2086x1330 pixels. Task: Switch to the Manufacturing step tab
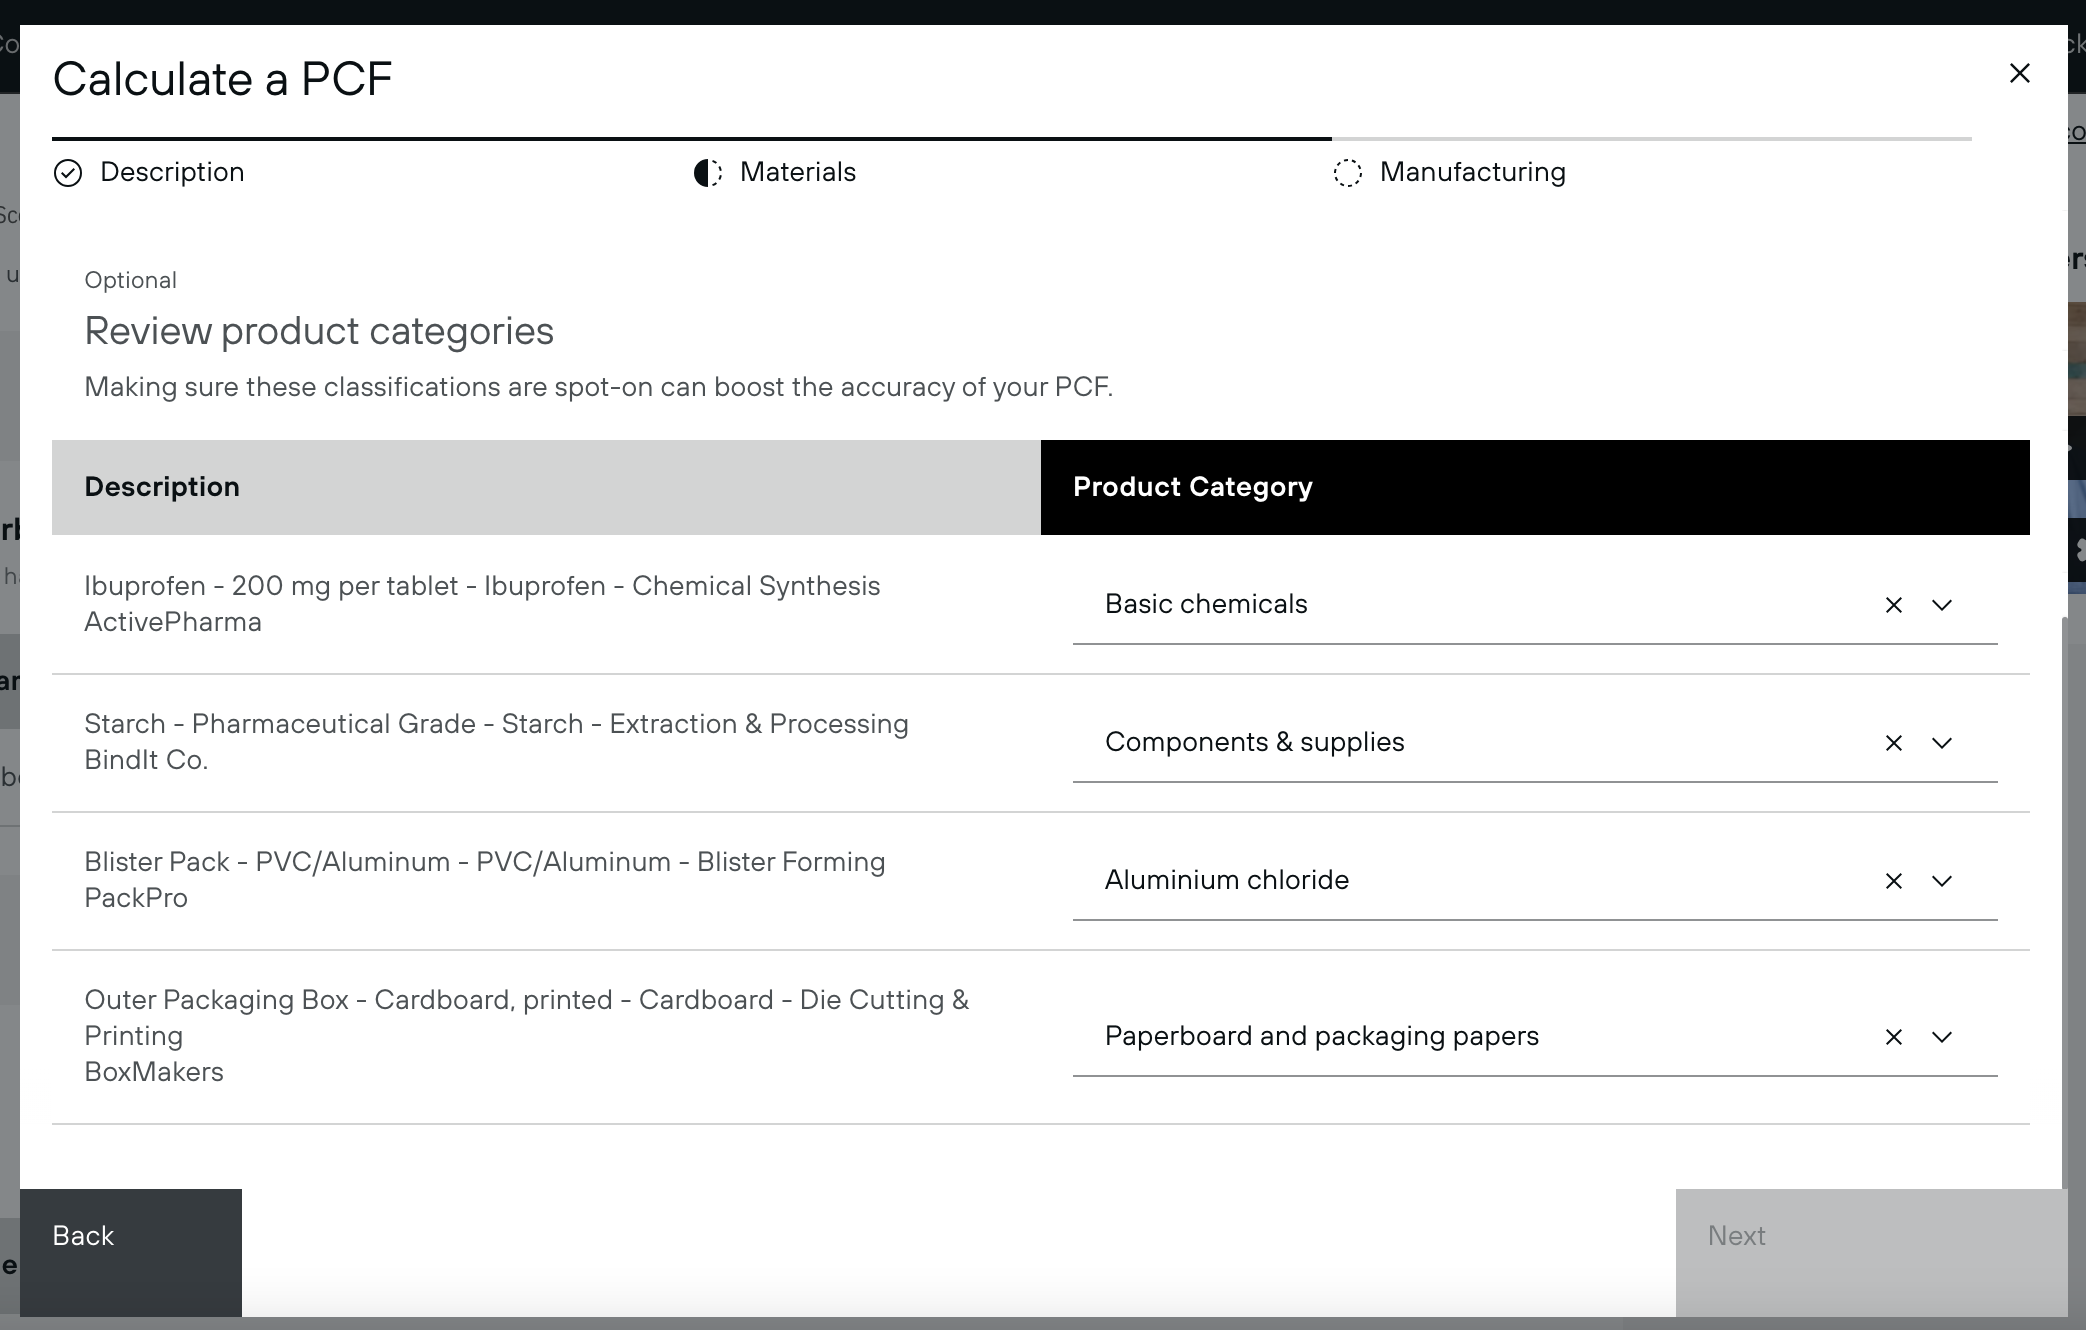click(1472, 172)
